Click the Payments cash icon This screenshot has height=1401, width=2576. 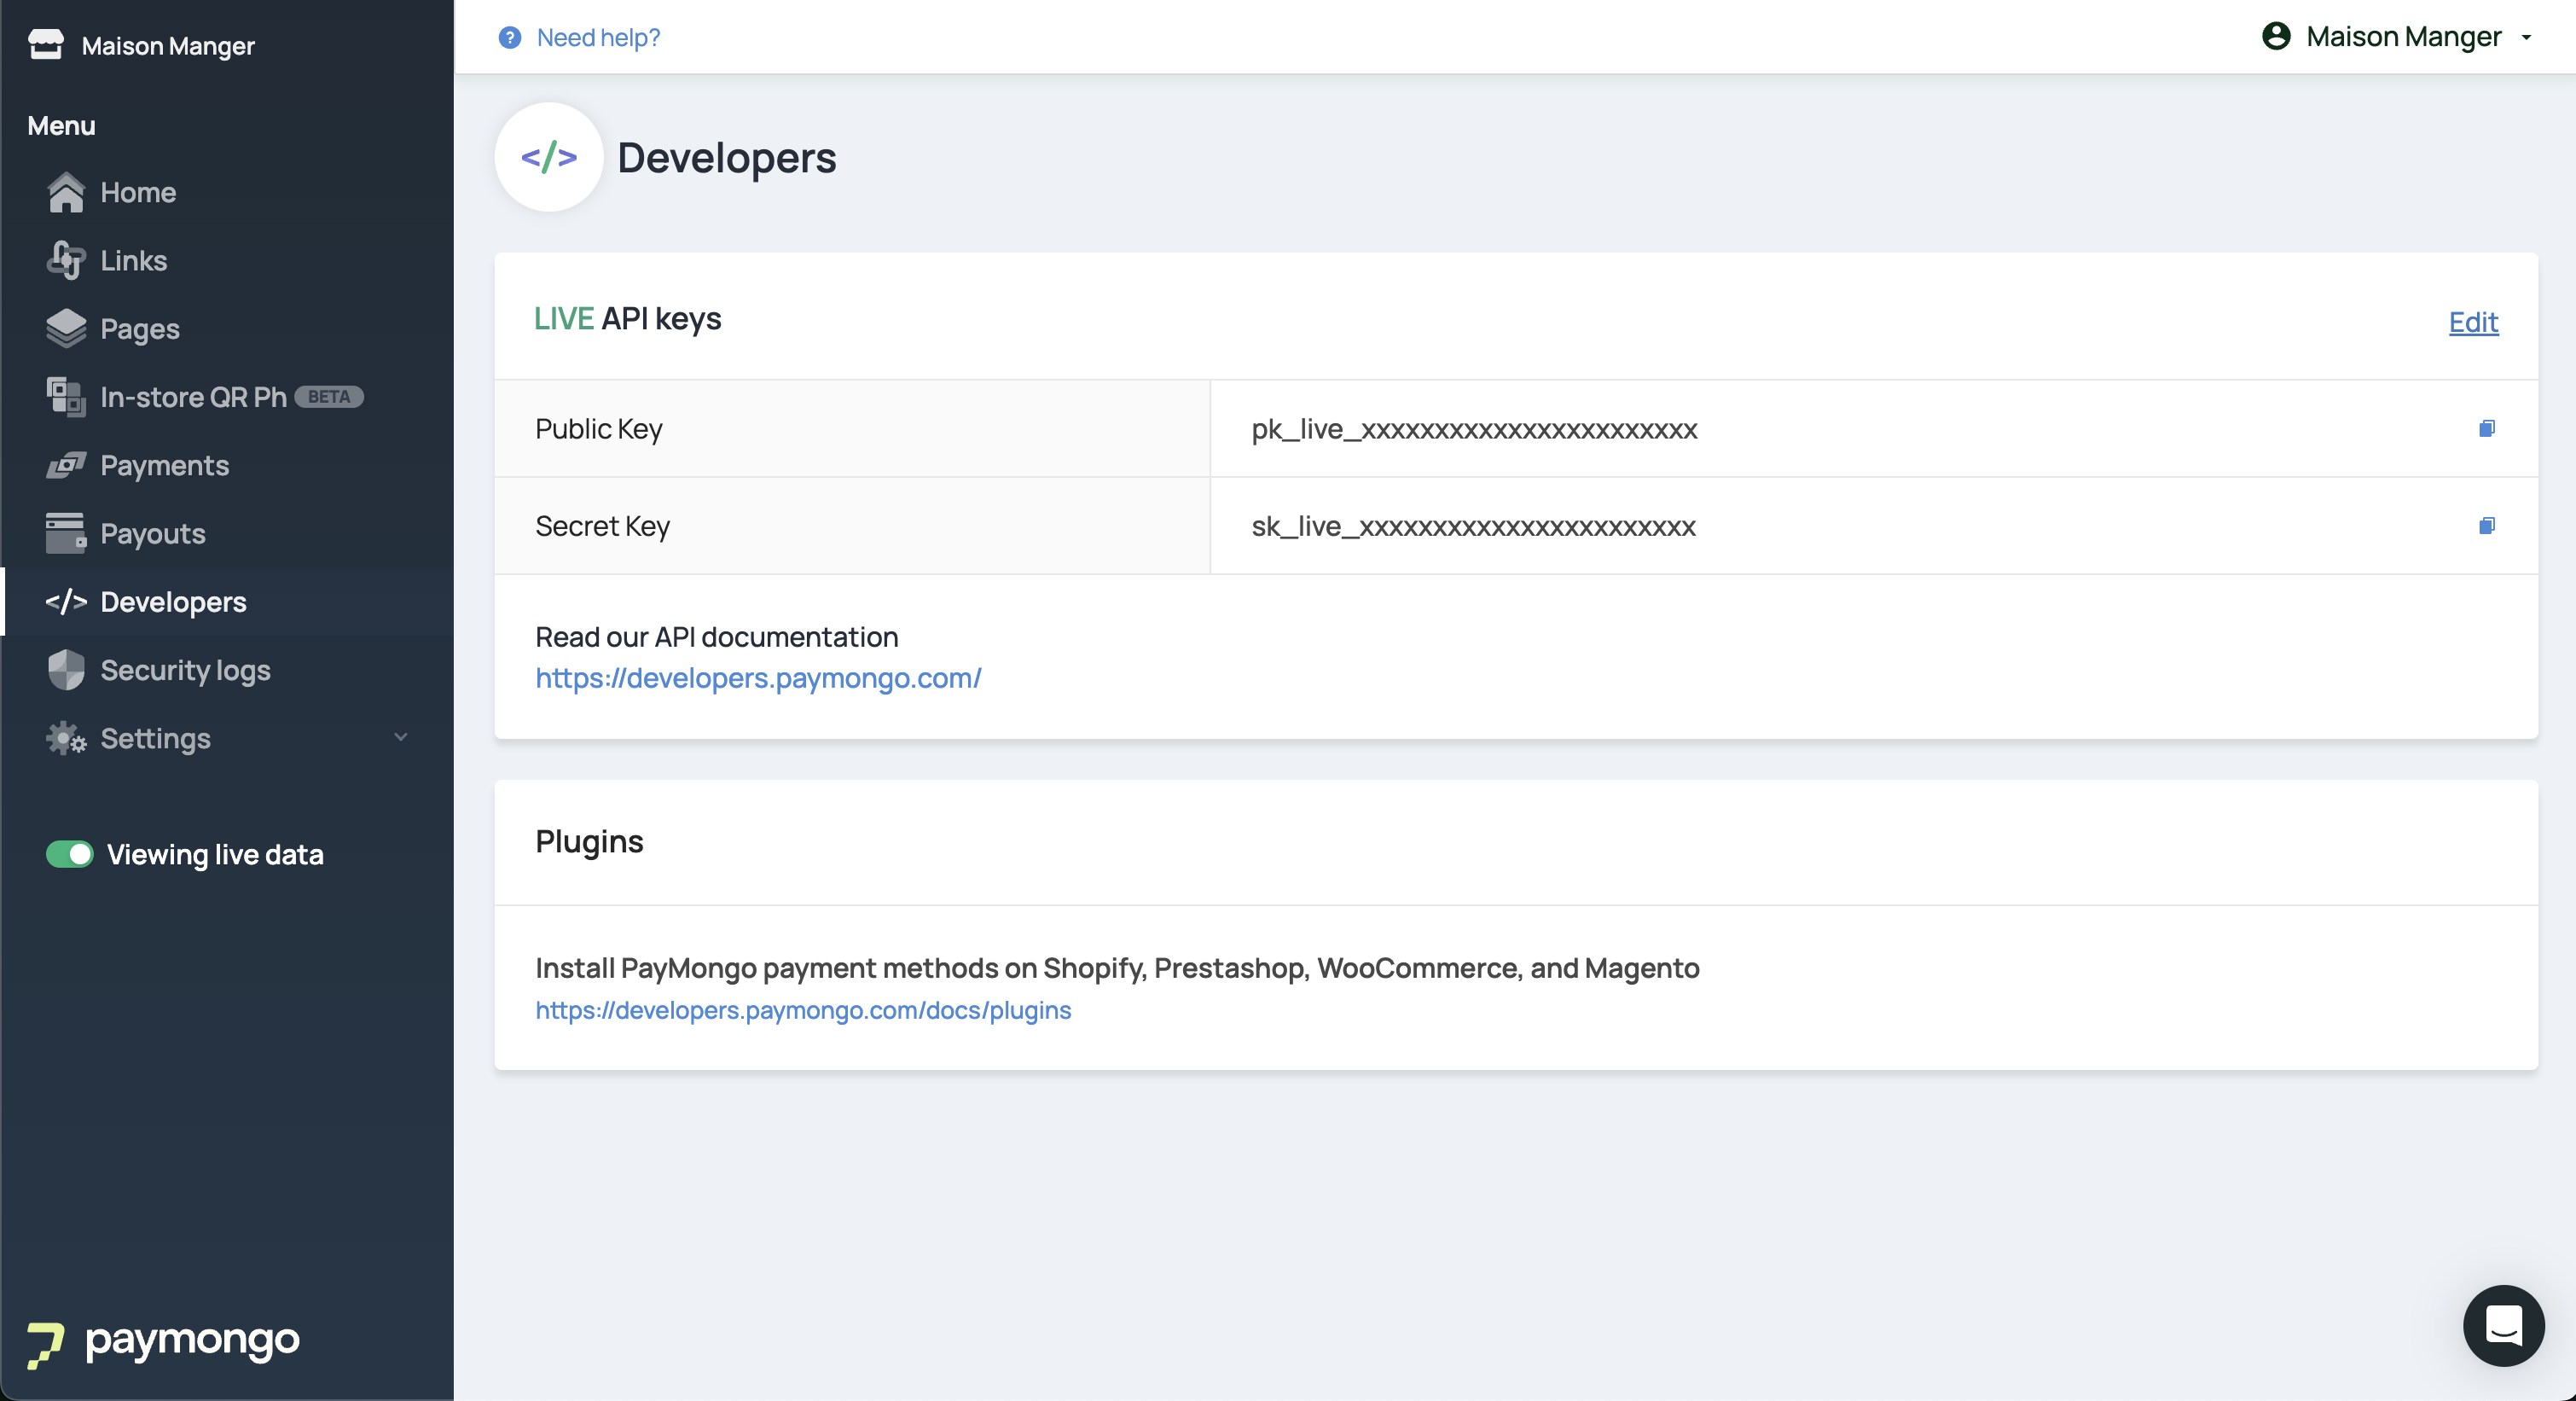(x=66, y=465)
